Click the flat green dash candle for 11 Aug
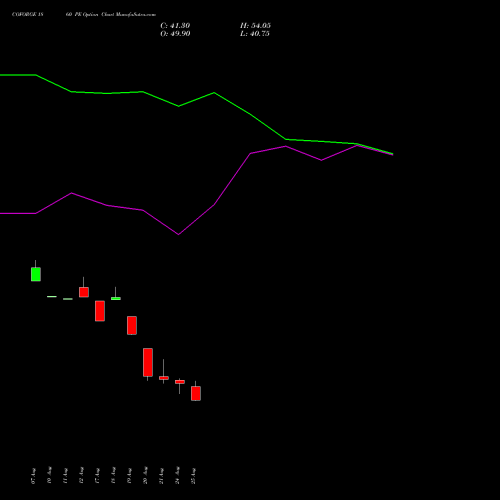Image resolution: width=500 pixels, height=500 pixels. click(68, 299)
